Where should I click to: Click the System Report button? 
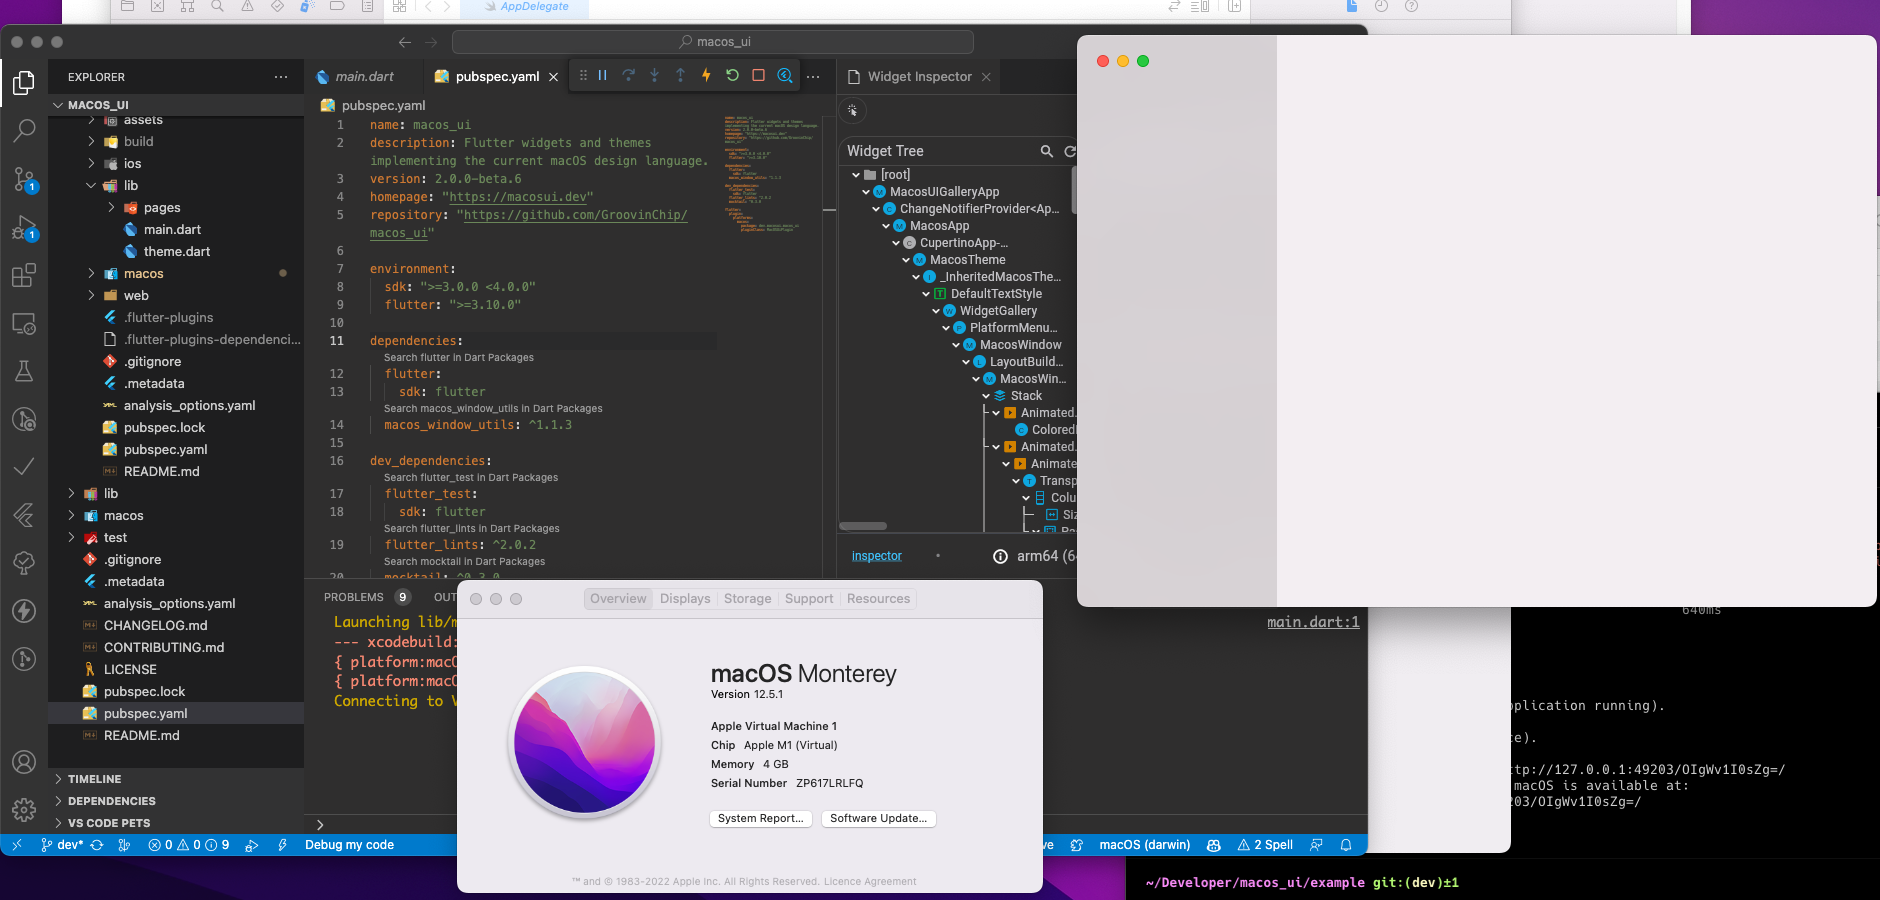pyautogui.click(x=759, y=818)
